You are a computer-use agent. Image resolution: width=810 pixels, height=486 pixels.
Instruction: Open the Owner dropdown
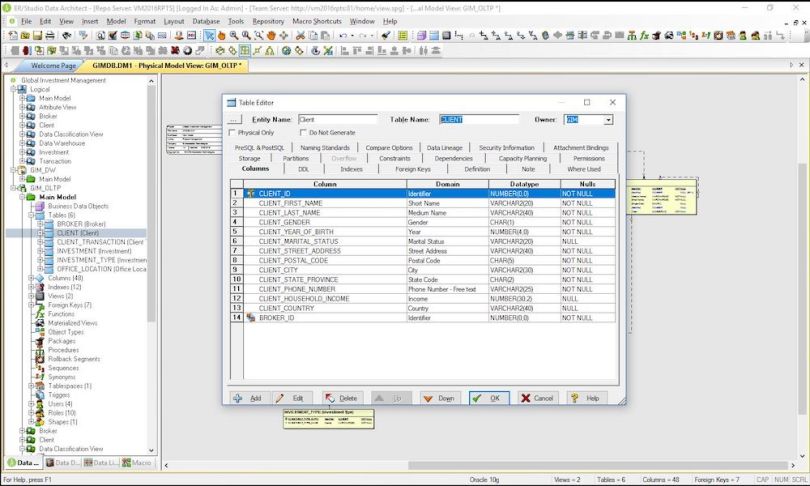[609, 120]
